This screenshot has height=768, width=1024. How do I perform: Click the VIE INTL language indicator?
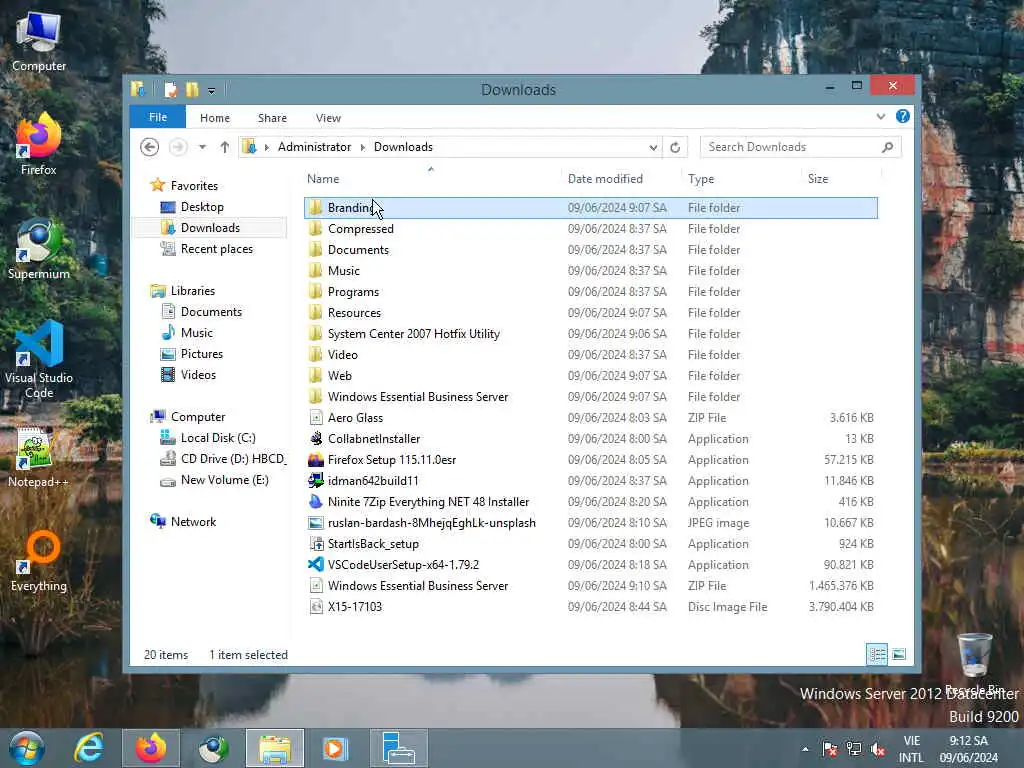click(911, 749)
